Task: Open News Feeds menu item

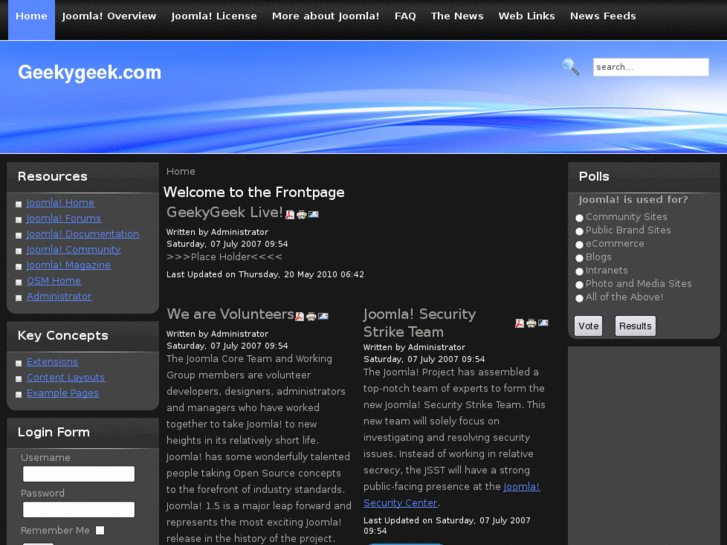Action: (603, 16)
